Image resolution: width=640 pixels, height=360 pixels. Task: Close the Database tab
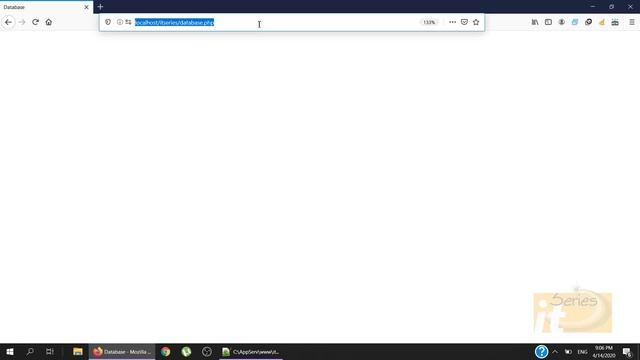[x=86, y=7]
